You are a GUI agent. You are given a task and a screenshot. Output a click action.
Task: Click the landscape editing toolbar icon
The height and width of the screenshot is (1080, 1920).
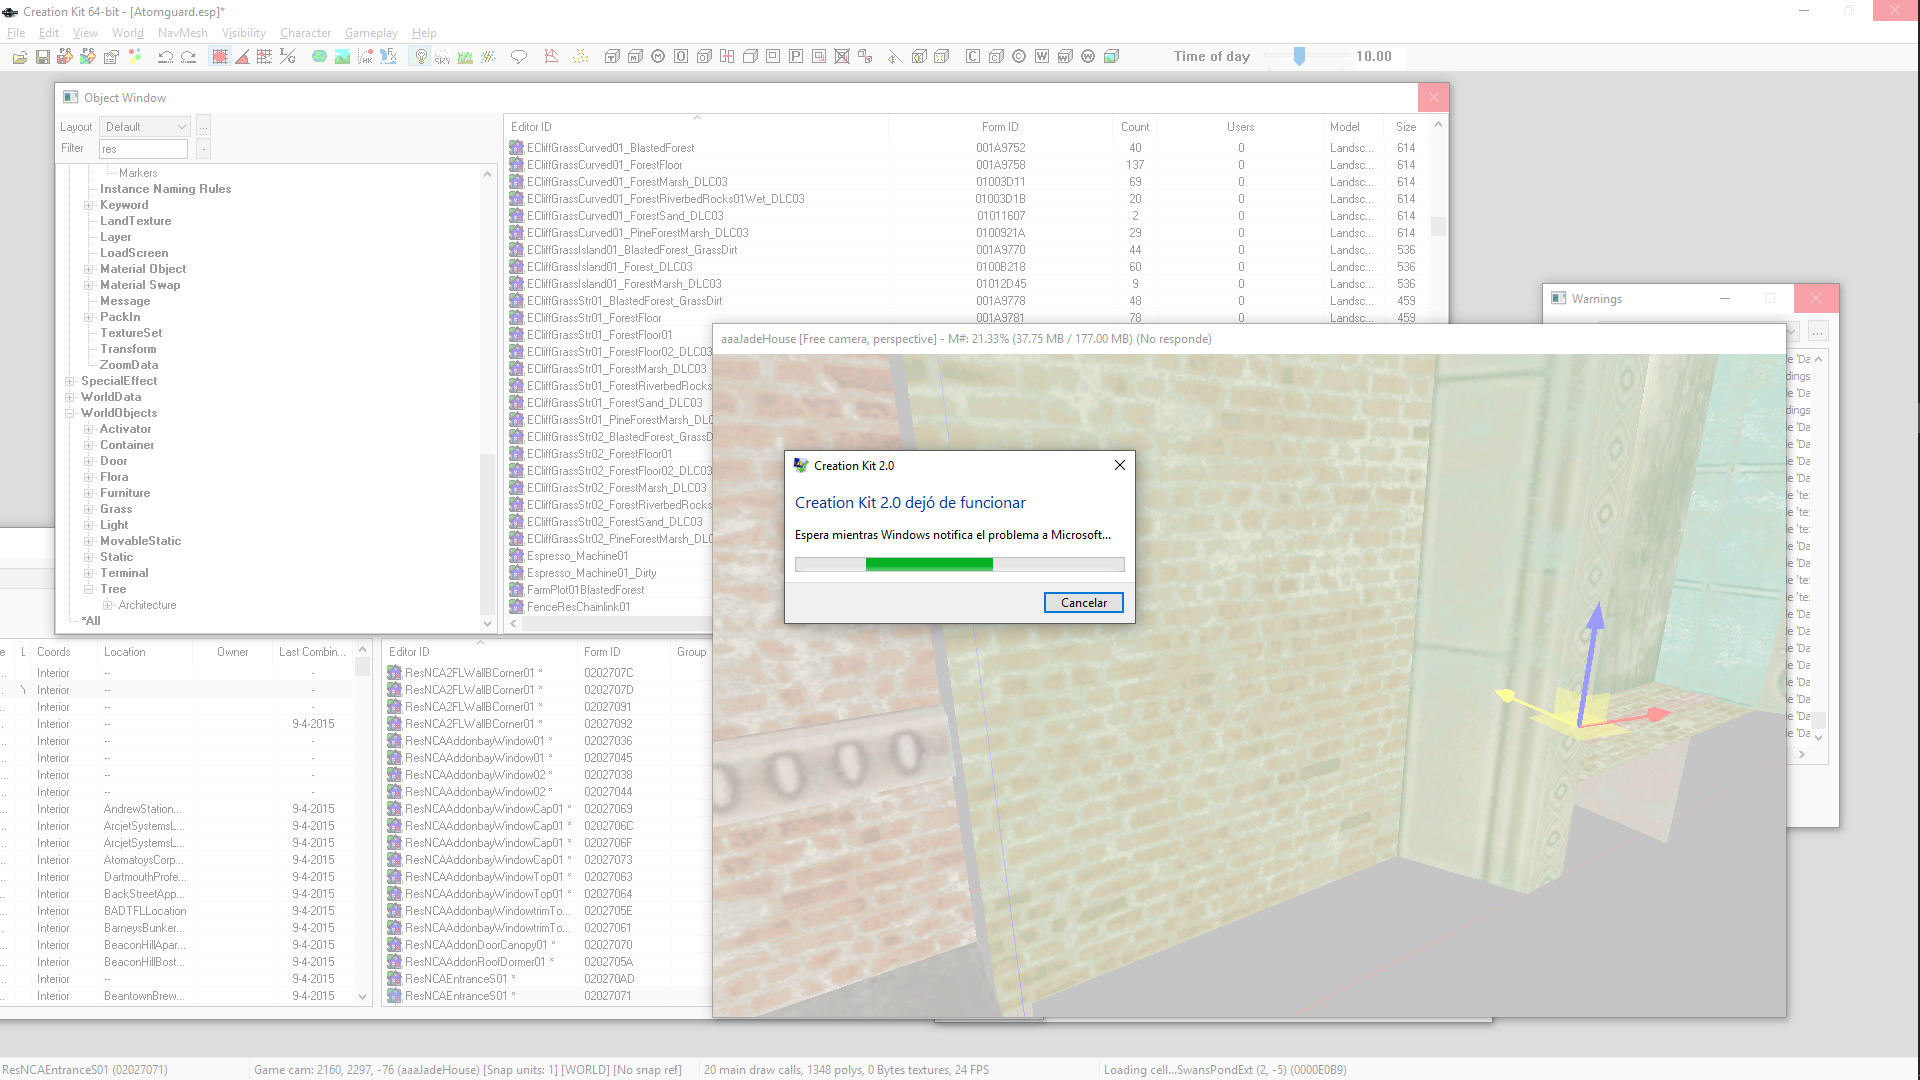(x=342, y=57)
